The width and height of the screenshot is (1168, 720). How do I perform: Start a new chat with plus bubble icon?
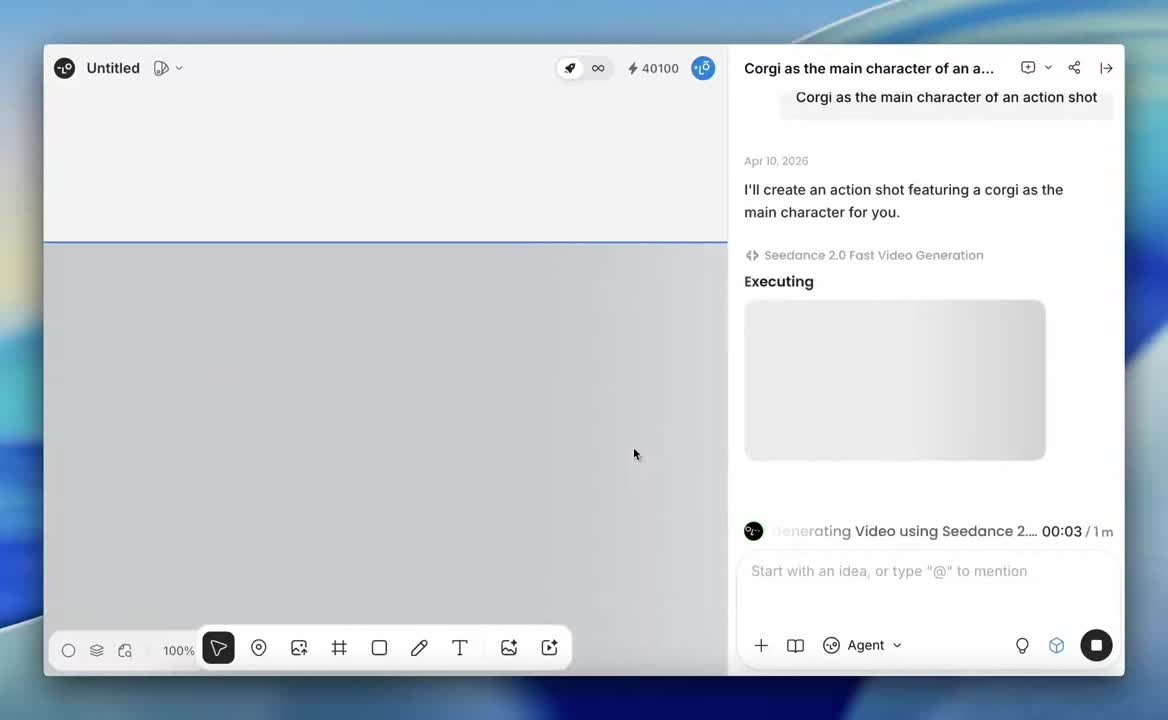[1028, 68]
